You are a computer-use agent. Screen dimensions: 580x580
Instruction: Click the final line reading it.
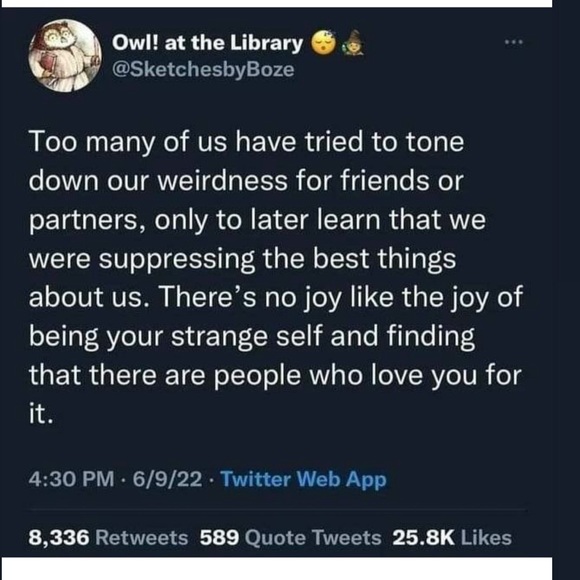coord(41,415)
